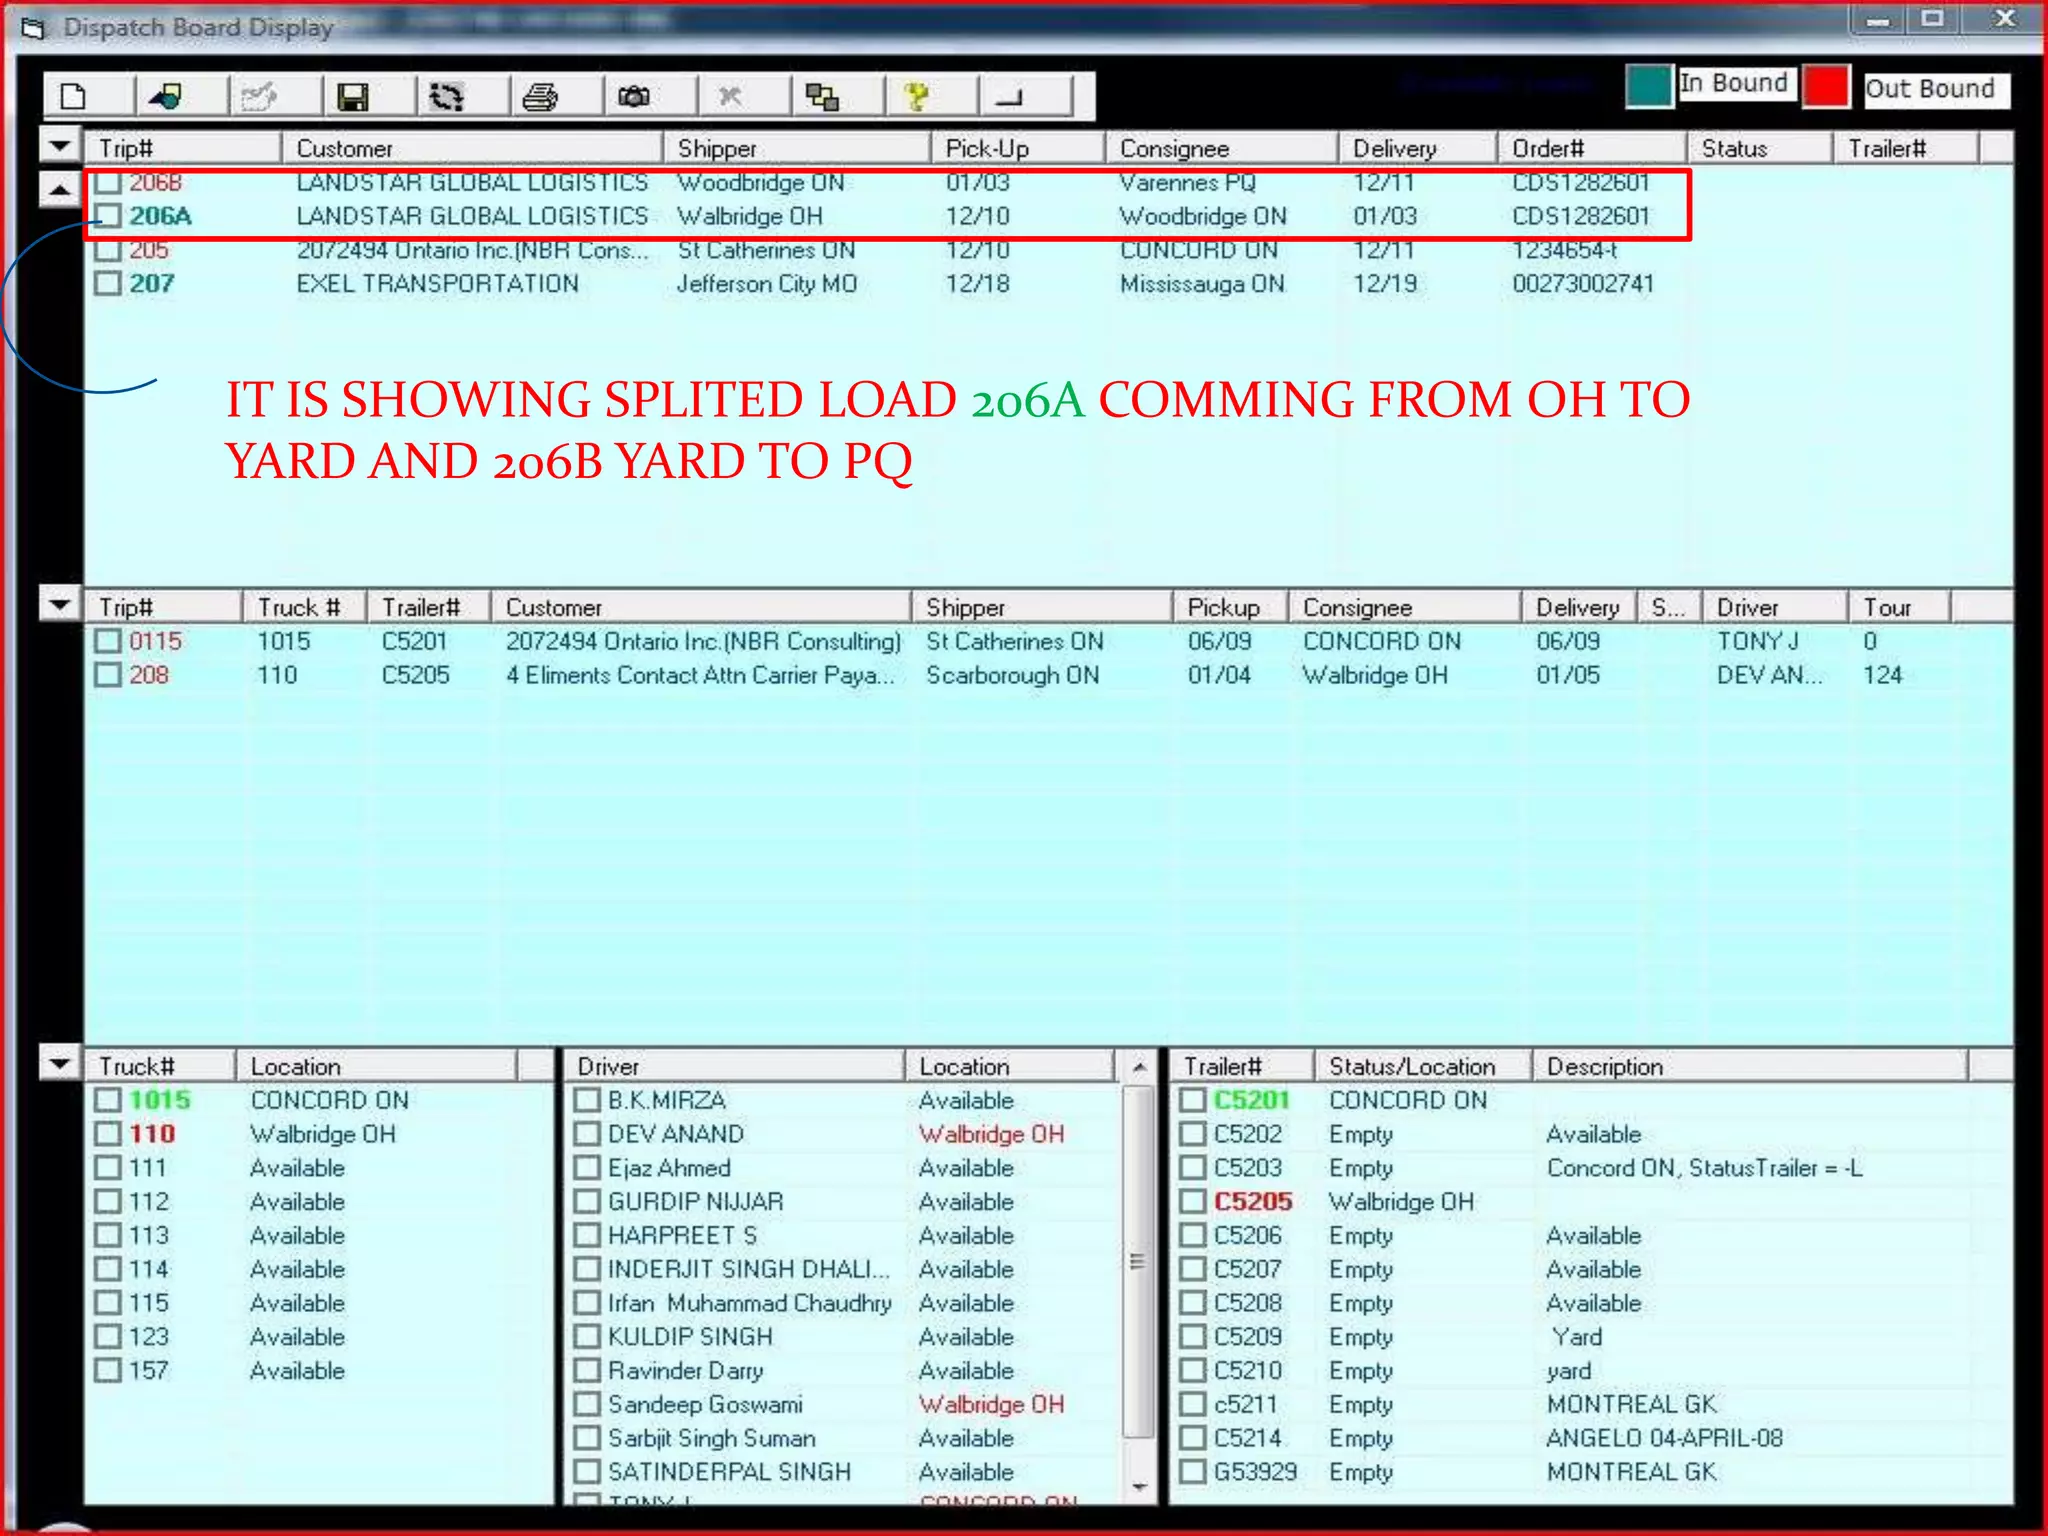Check trailer C5205 box
This screenshot has width=2048, height=1536.
tap(1192, 1201)
